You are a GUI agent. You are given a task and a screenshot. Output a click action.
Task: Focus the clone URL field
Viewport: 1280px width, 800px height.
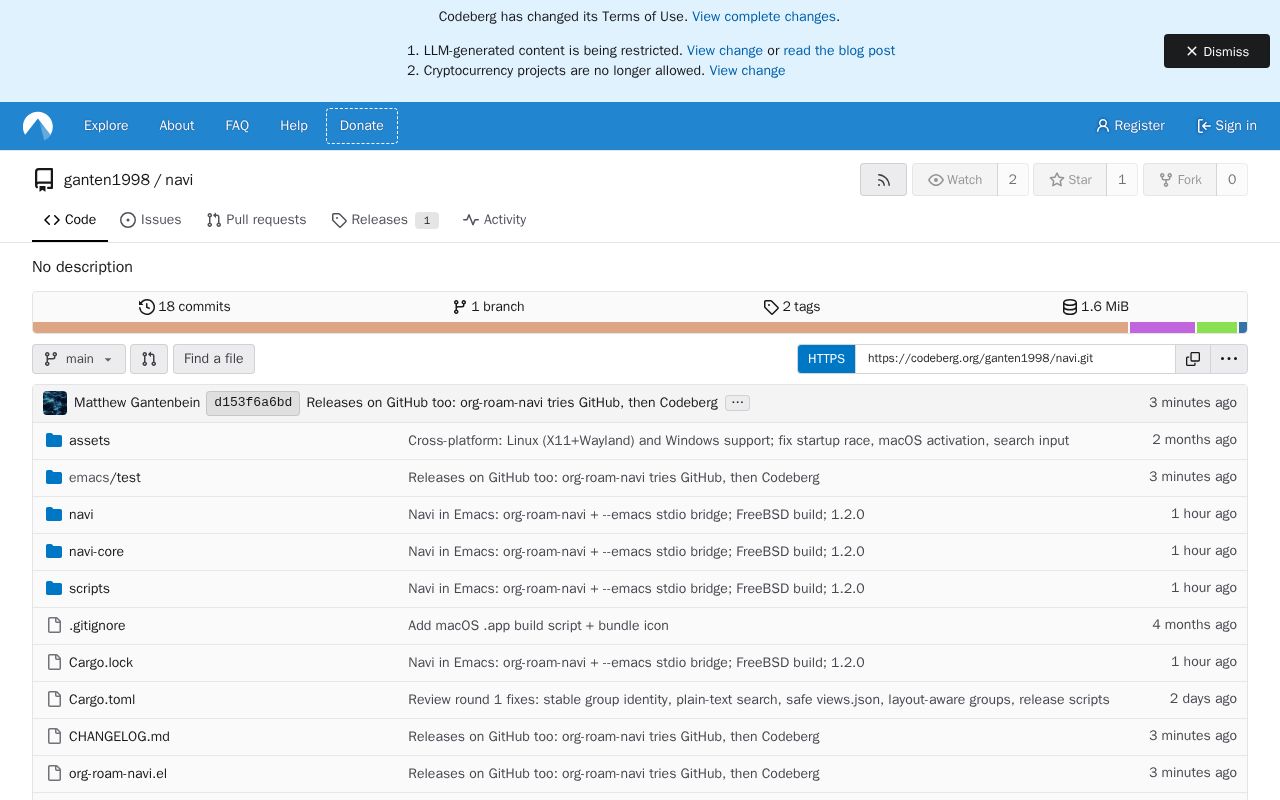point(1015,359)
